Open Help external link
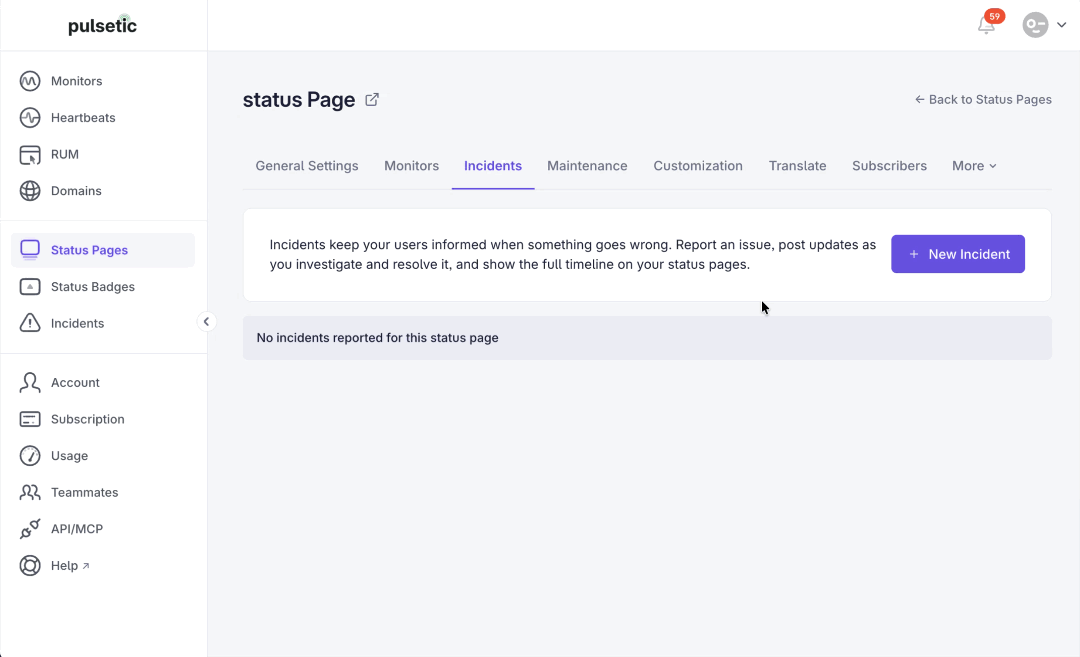The height and width of the screenshot is (657, 1080). (103, 565)
